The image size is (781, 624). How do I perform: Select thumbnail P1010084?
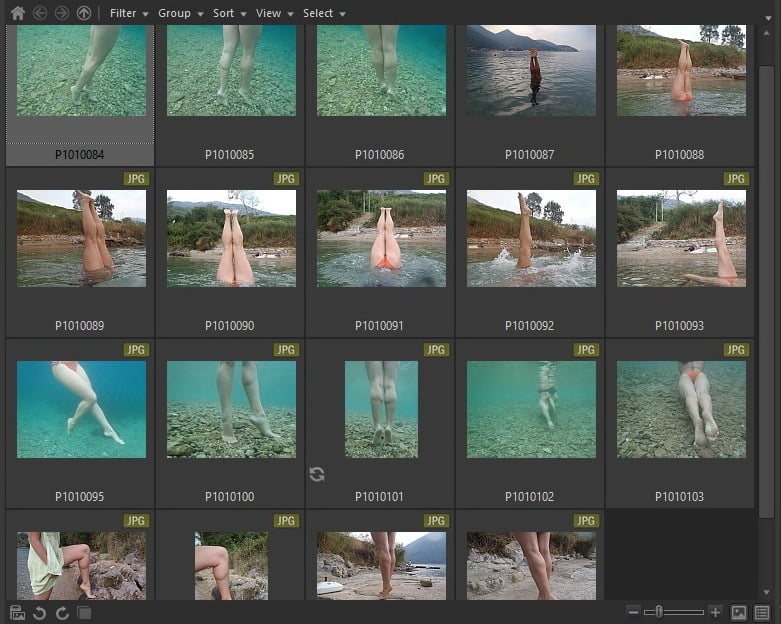click(x=81, y=70)
